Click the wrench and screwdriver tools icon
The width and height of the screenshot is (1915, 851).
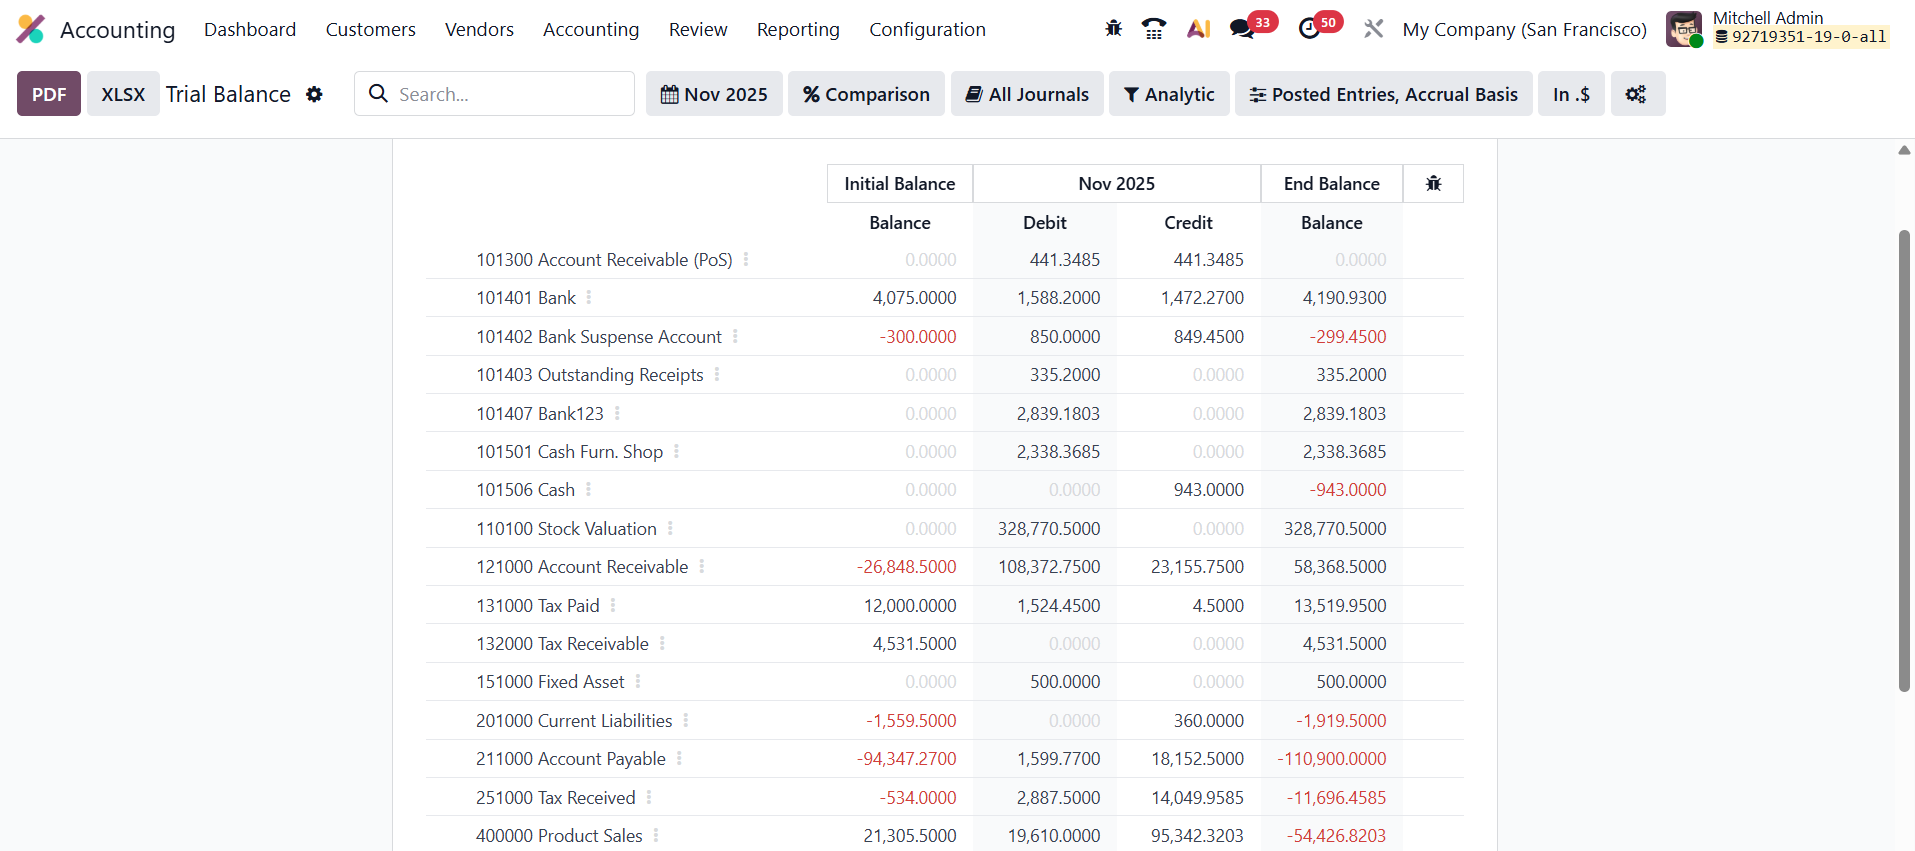[1374, 29]
